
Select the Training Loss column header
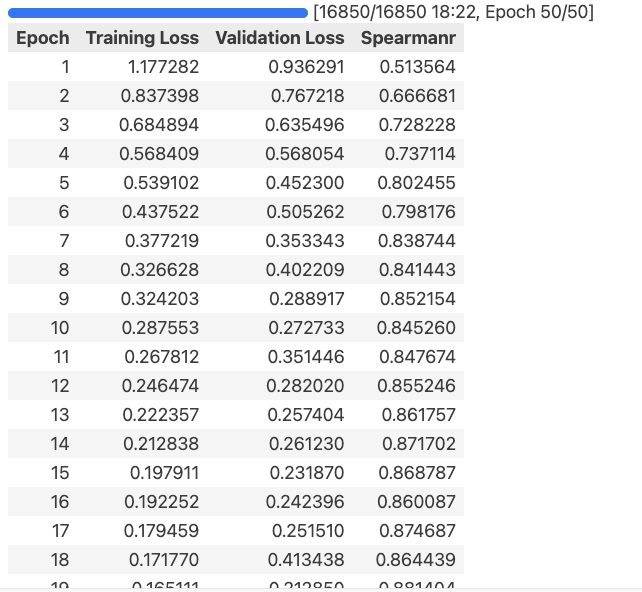[x=142, y=38]
